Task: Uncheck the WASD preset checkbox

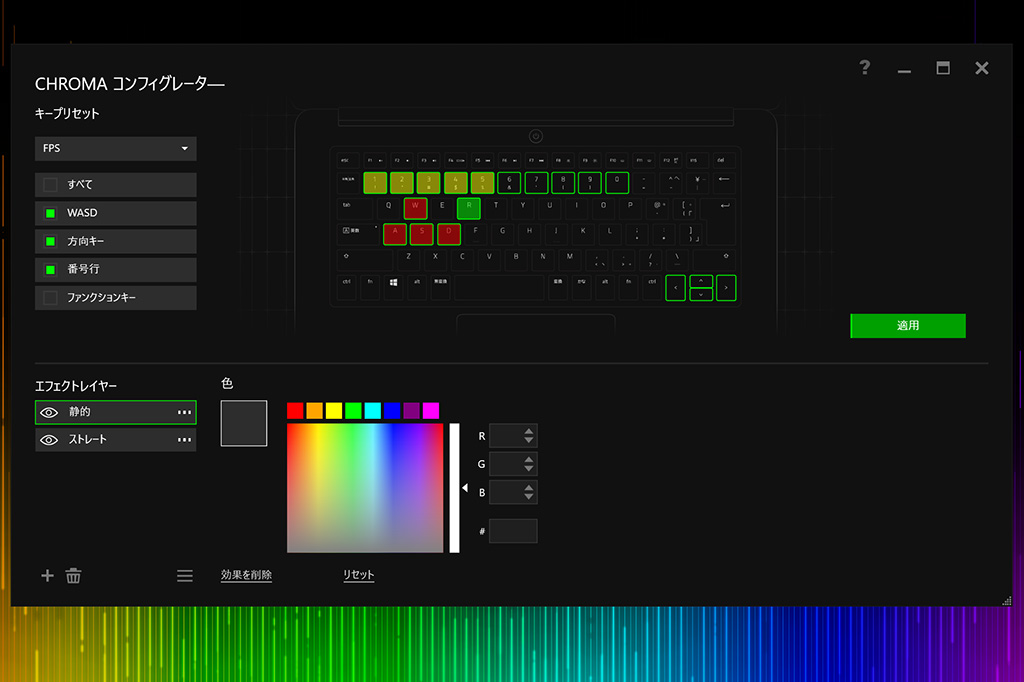Action: point(50,213)
